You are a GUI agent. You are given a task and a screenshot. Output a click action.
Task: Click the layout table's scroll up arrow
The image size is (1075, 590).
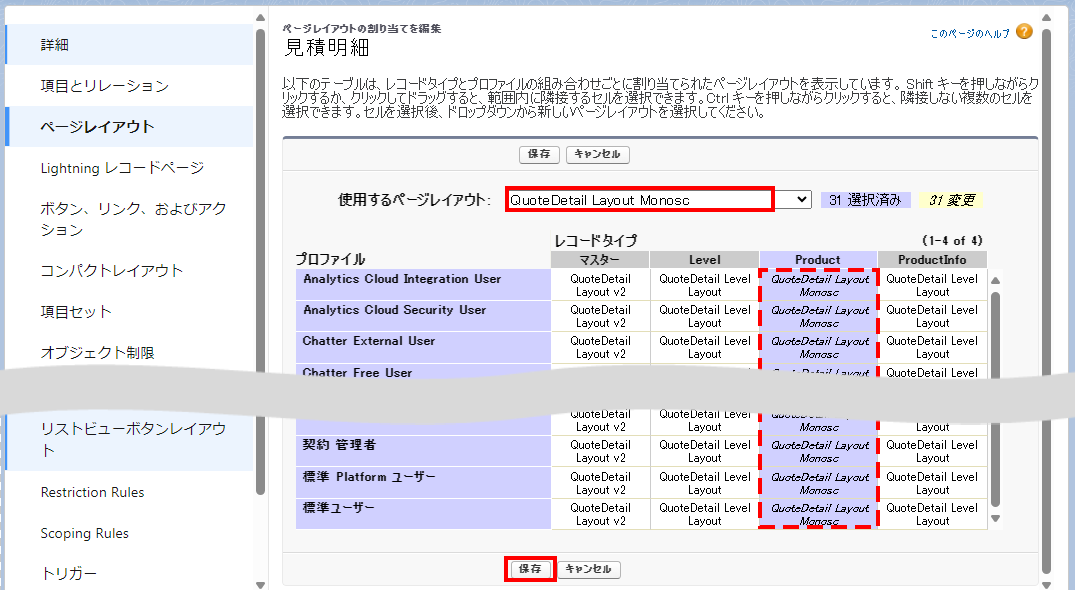coord(994,281)
